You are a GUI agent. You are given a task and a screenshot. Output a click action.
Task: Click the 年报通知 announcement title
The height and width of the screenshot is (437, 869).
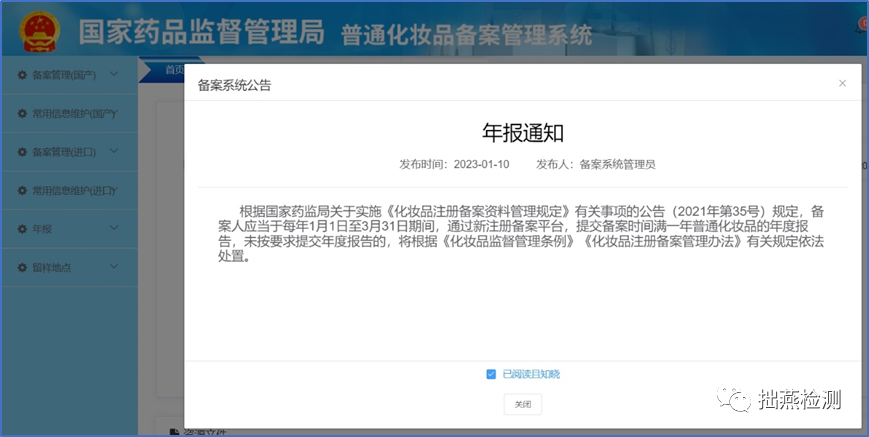pyautogui.click(x=523, y=133)
